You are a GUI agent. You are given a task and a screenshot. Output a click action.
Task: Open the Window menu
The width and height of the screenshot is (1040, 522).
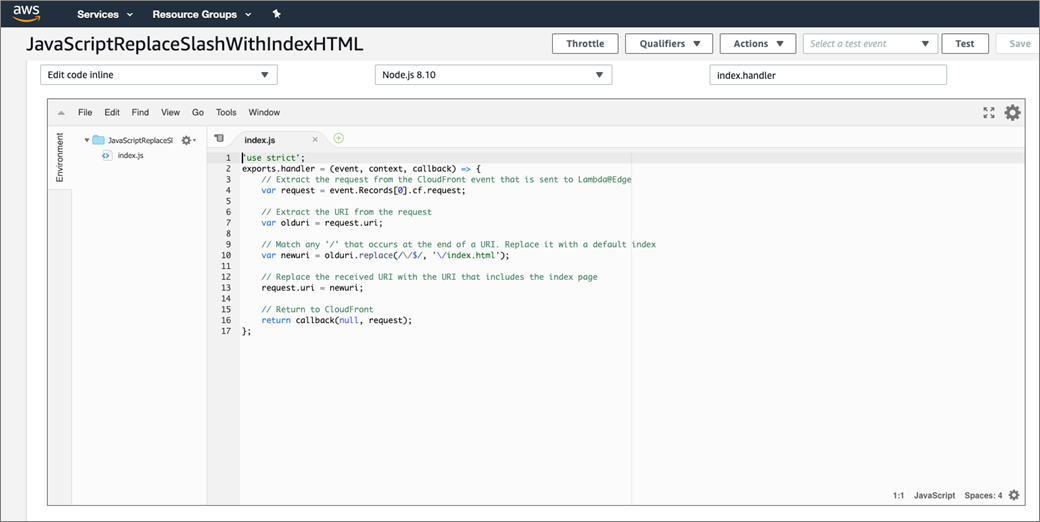pyautogui.click(x=264, y=112)
